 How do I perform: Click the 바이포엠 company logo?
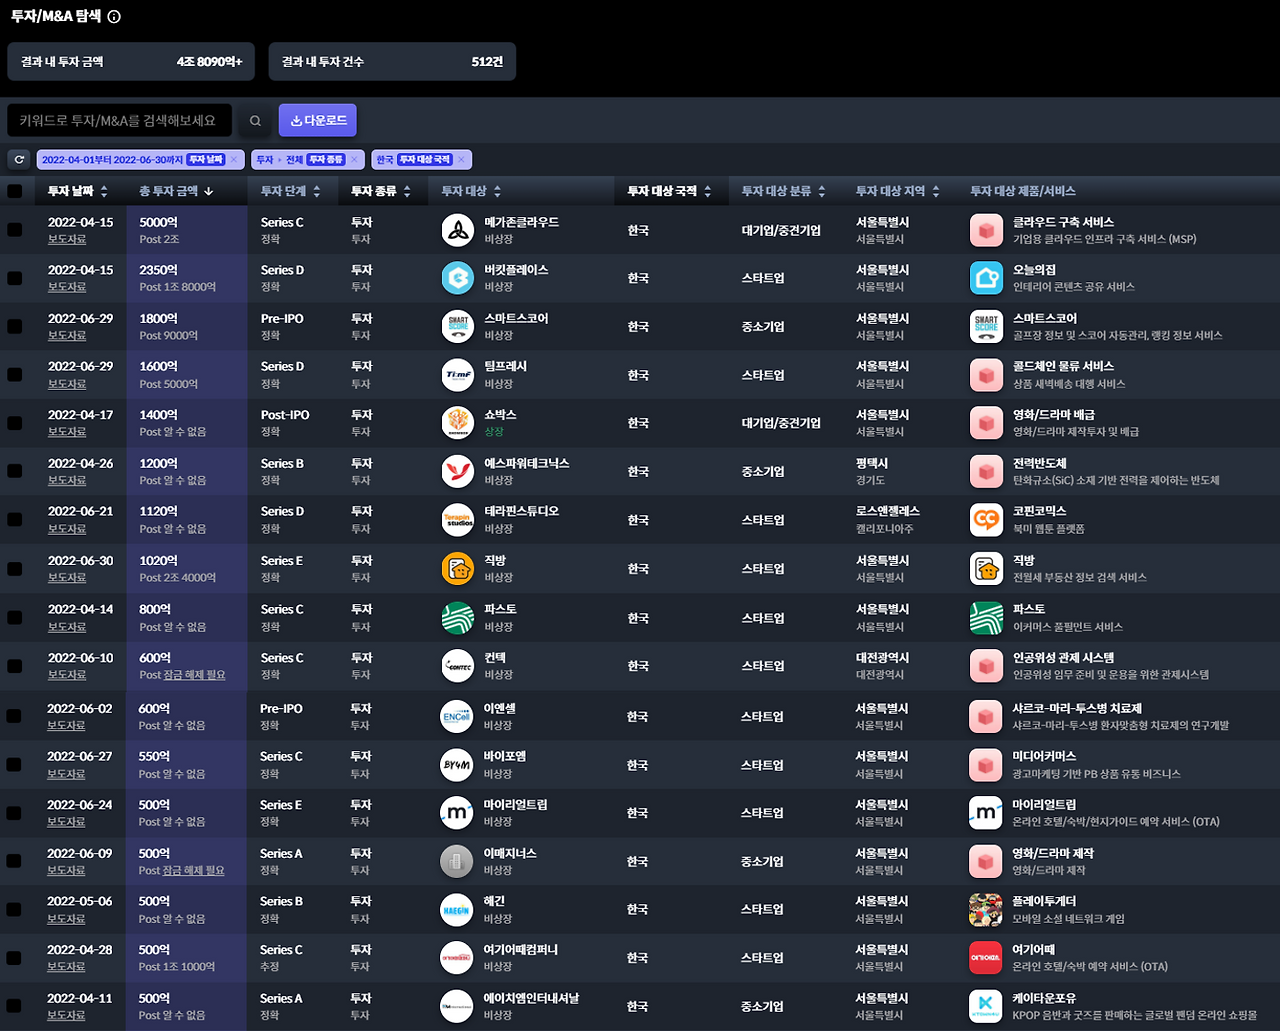[457, 765]
